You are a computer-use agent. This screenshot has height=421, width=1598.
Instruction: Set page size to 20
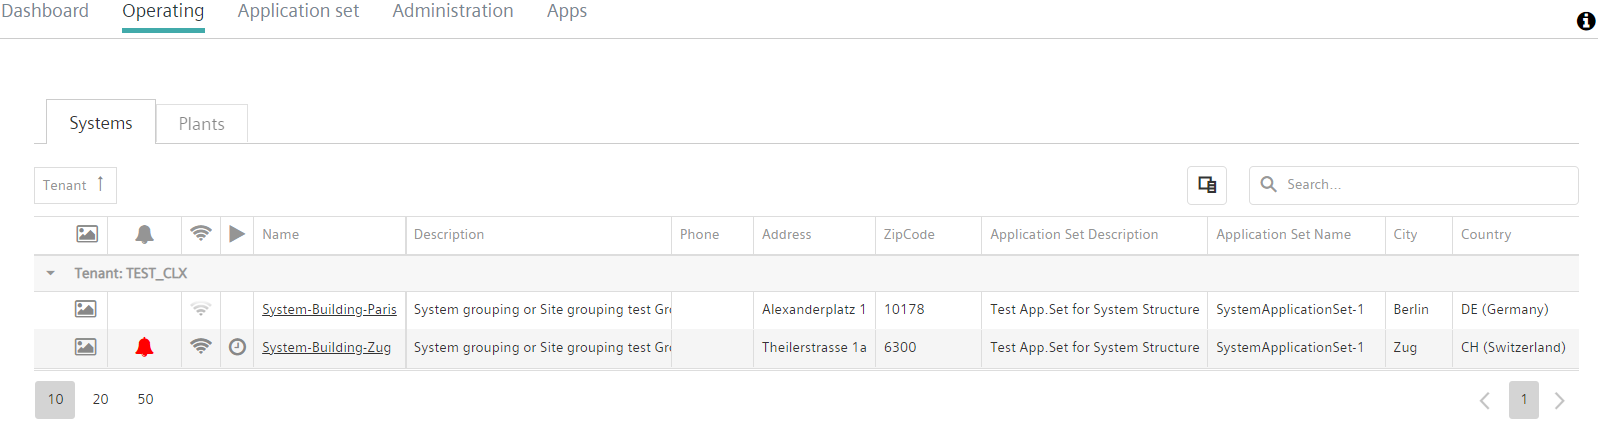click(x=101, y=399)
